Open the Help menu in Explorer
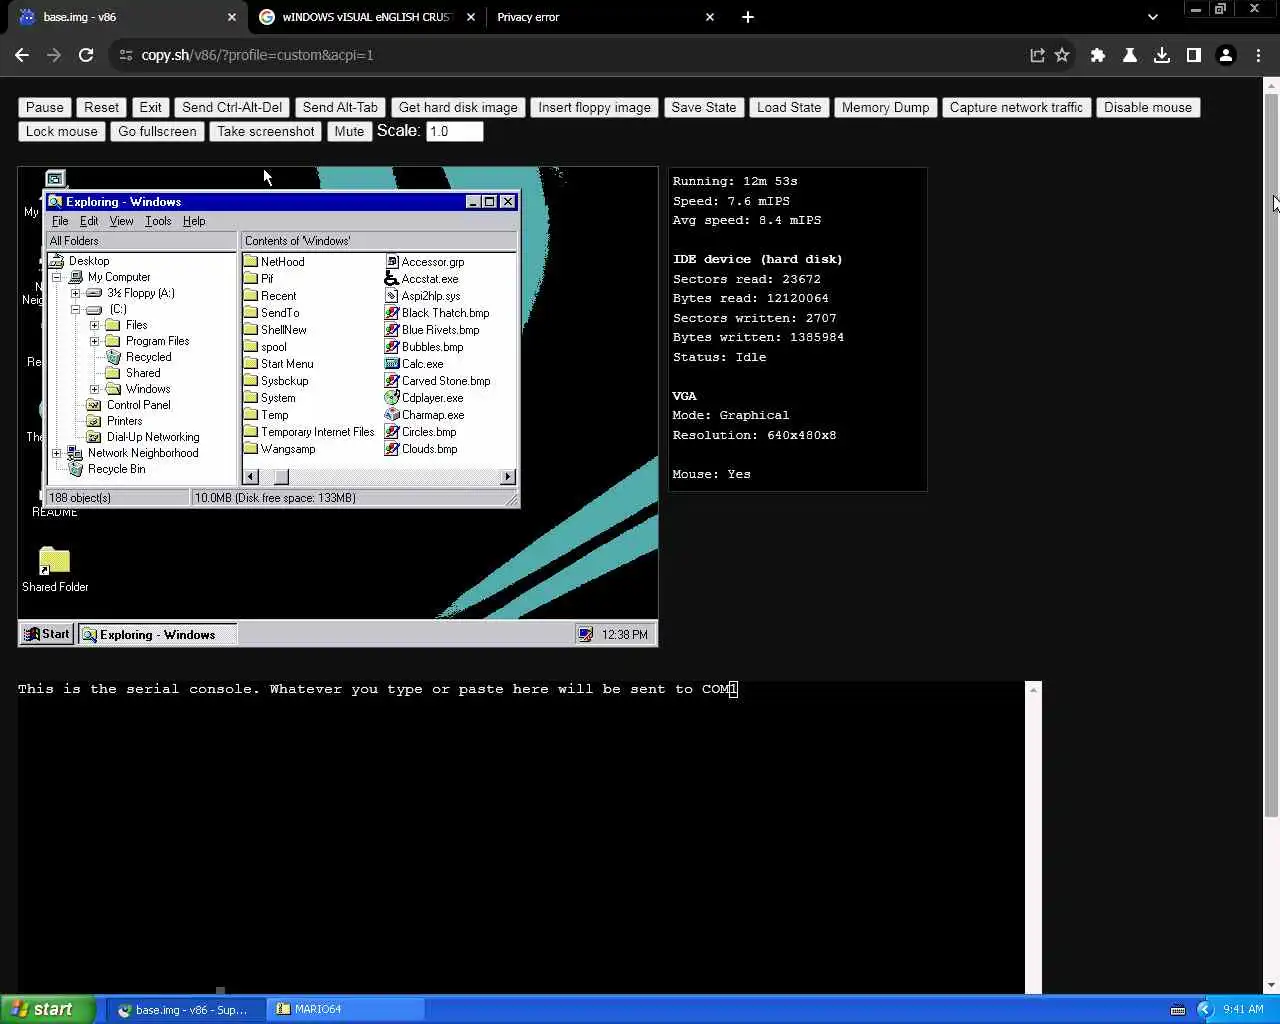 (x=194, y=221)
